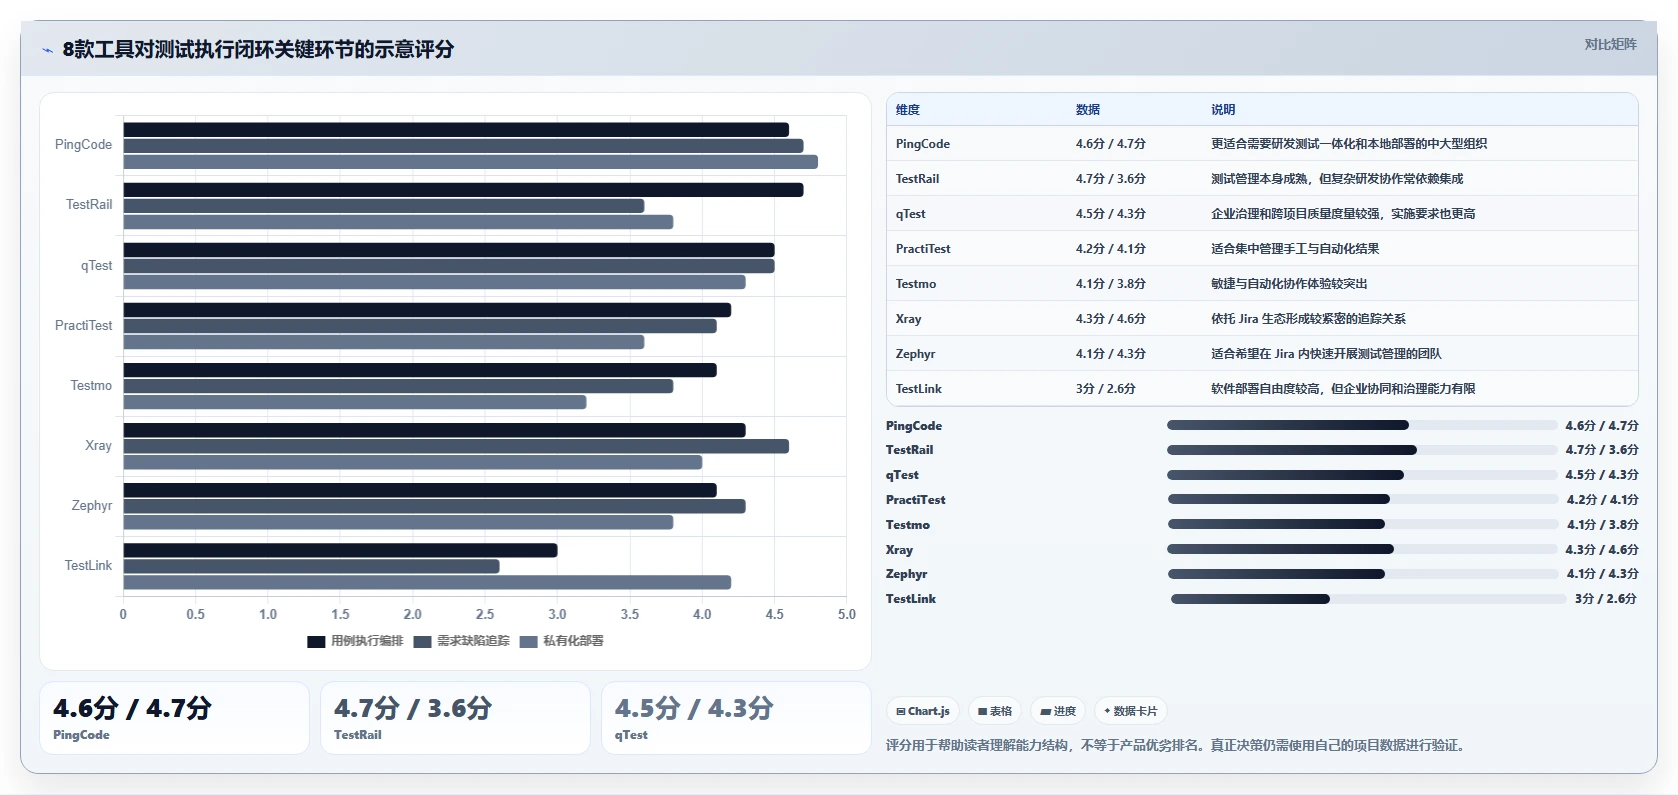
Task: Click the Zephyr name cell in the table
Action: (916, 354)
